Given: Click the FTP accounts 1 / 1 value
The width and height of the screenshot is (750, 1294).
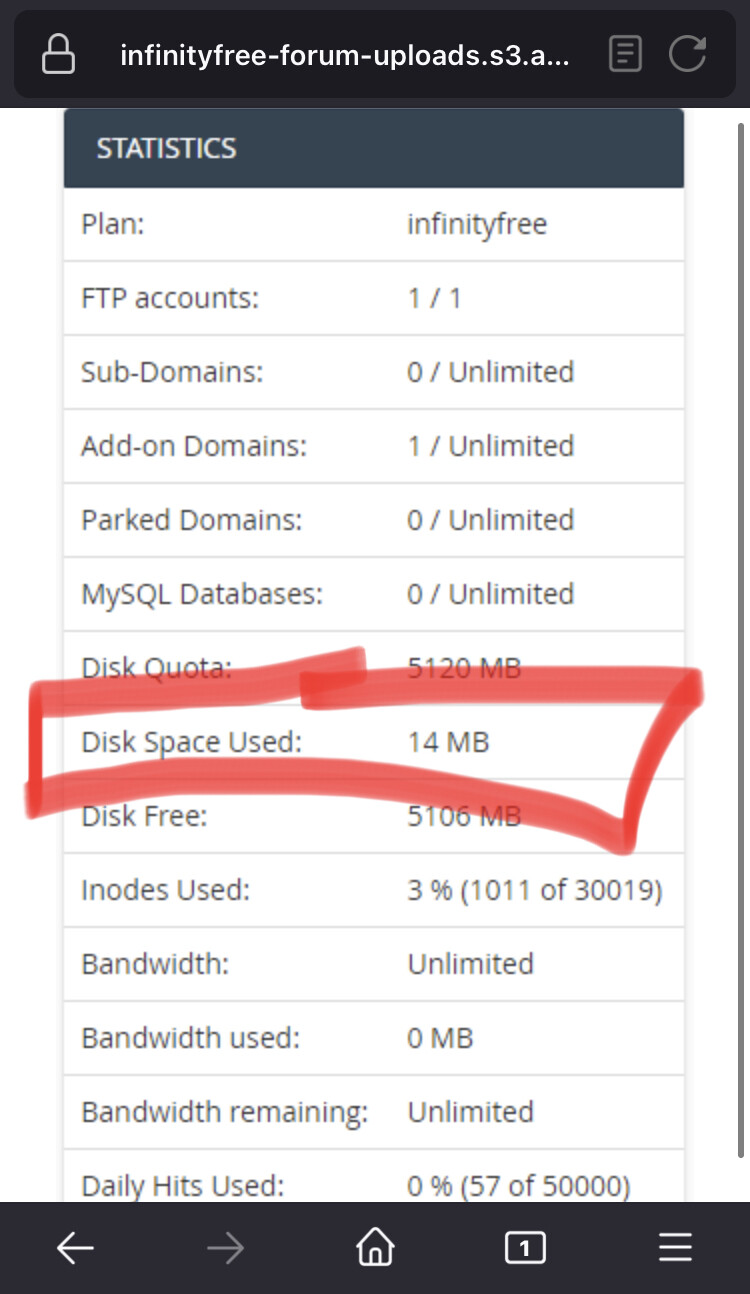Looking at the screenshot, I should point(434,298).
